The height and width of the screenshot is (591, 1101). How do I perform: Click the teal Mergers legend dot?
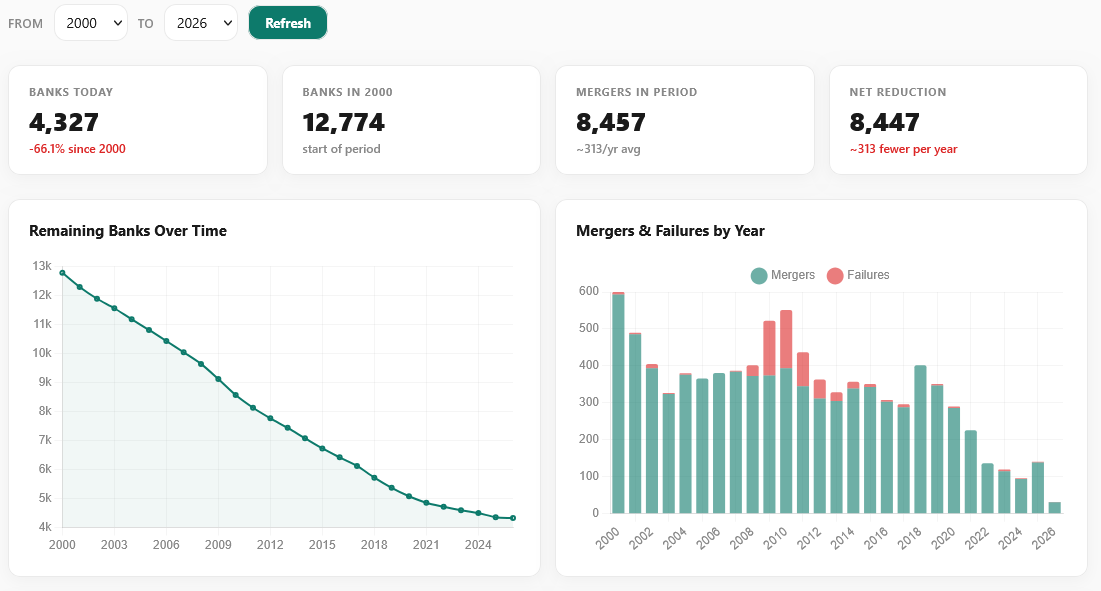760,275
